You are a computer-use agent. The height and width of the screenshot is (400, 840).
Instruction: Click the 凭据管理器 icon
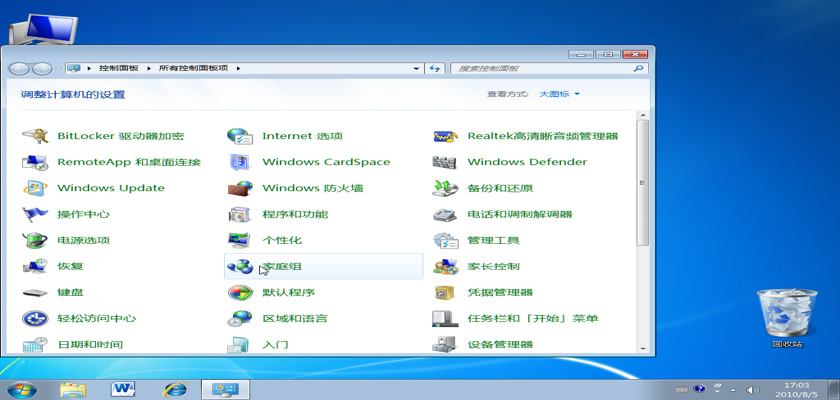tap(445, 292)
